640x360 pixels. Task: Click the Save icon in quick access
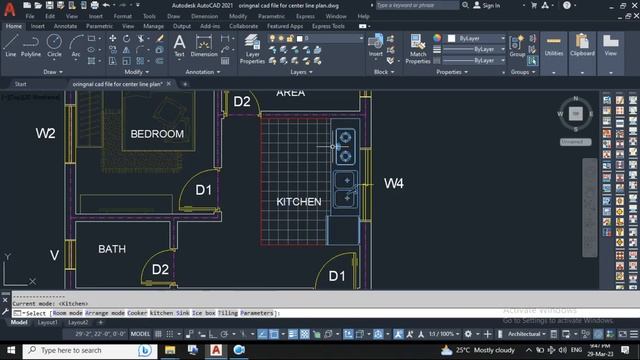[49, 5]
